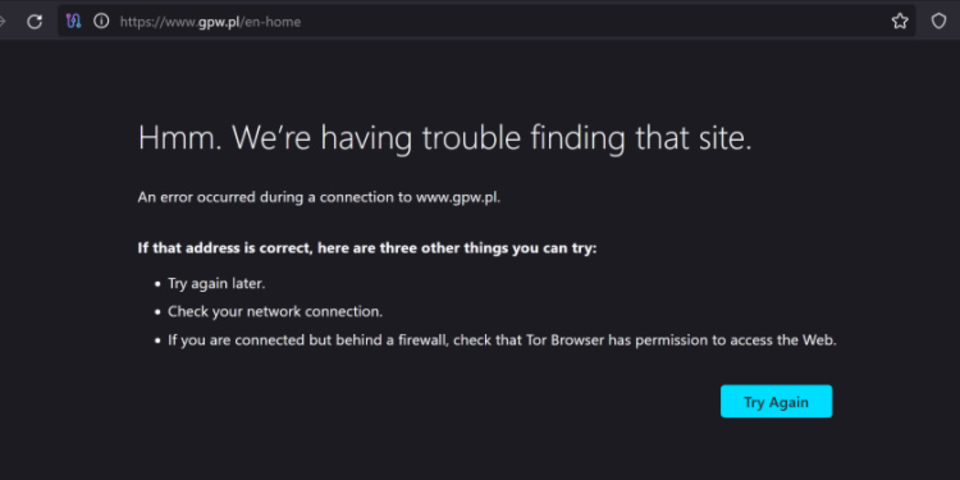Open the Tor circuit display icon

click(x=74, y=21)
